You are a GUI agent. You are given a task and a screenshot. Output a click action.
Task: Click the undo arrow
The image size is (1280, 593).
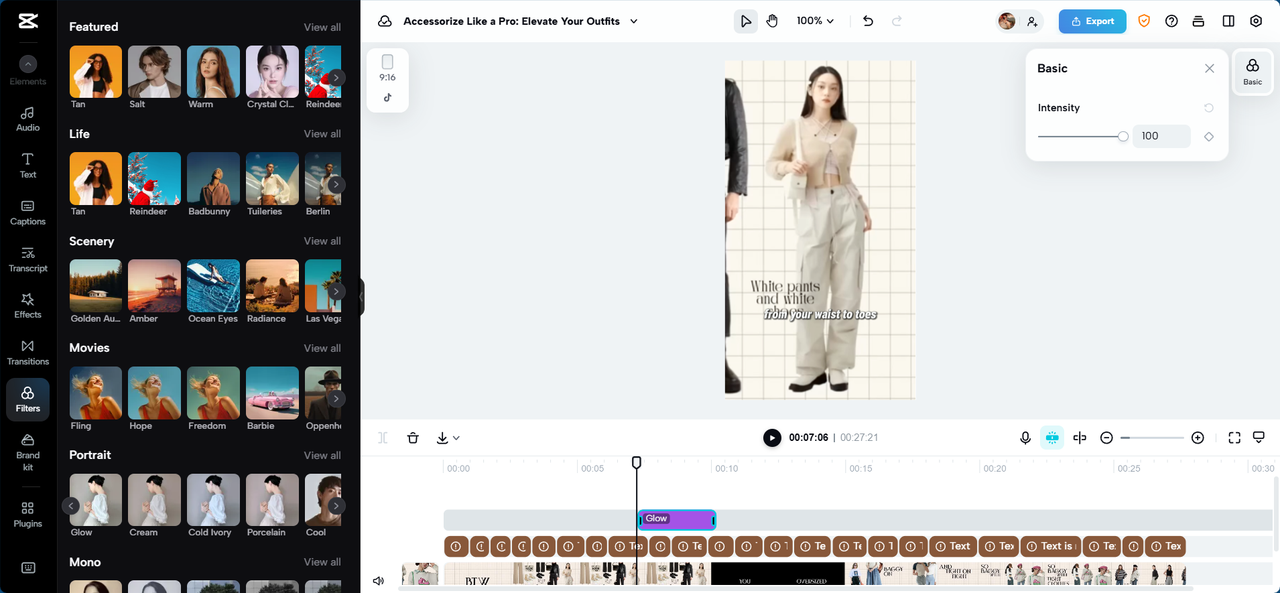tap(868, 21)
